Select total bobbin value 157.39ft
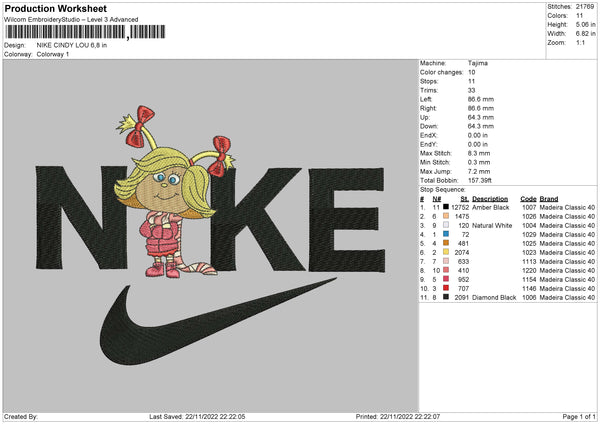The width and height of the screenshot is (600, 424). (x=480, y=180)
